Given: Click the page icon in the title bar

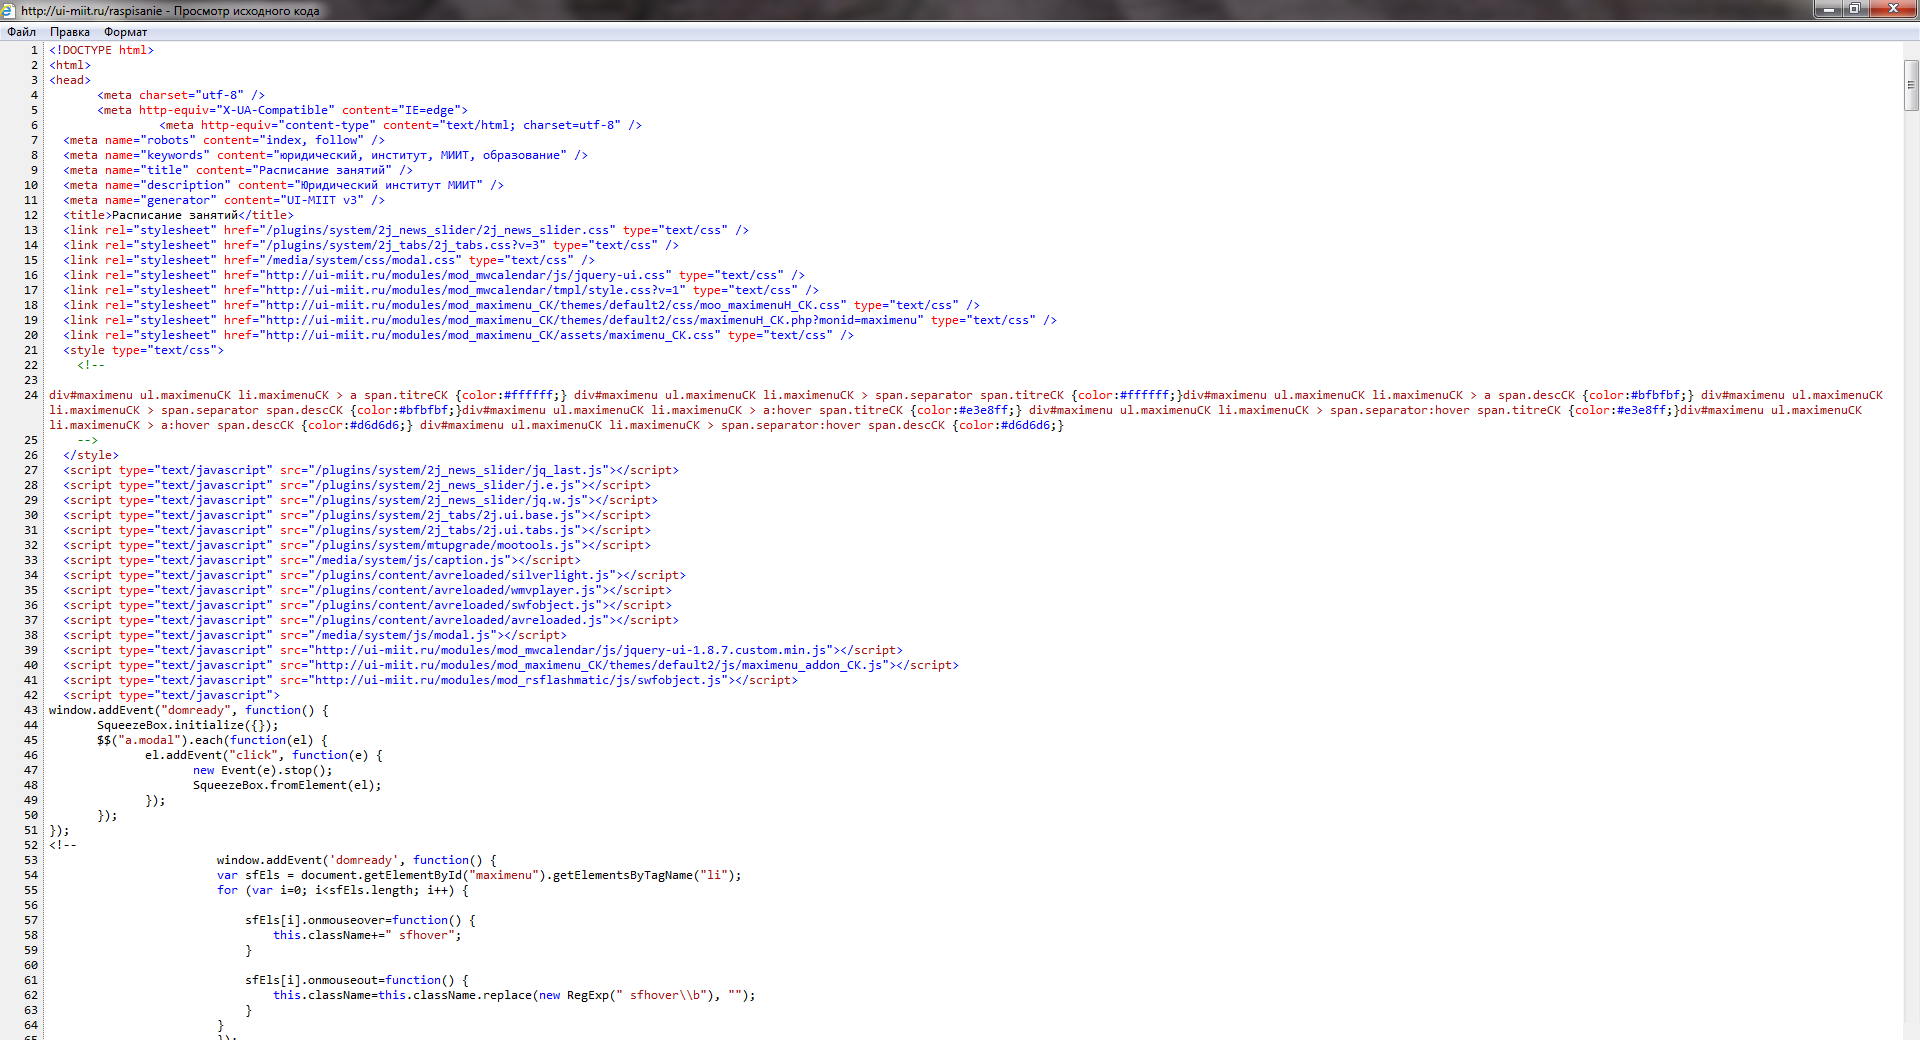Looking at the screenshot, I should tap(9, 10).
